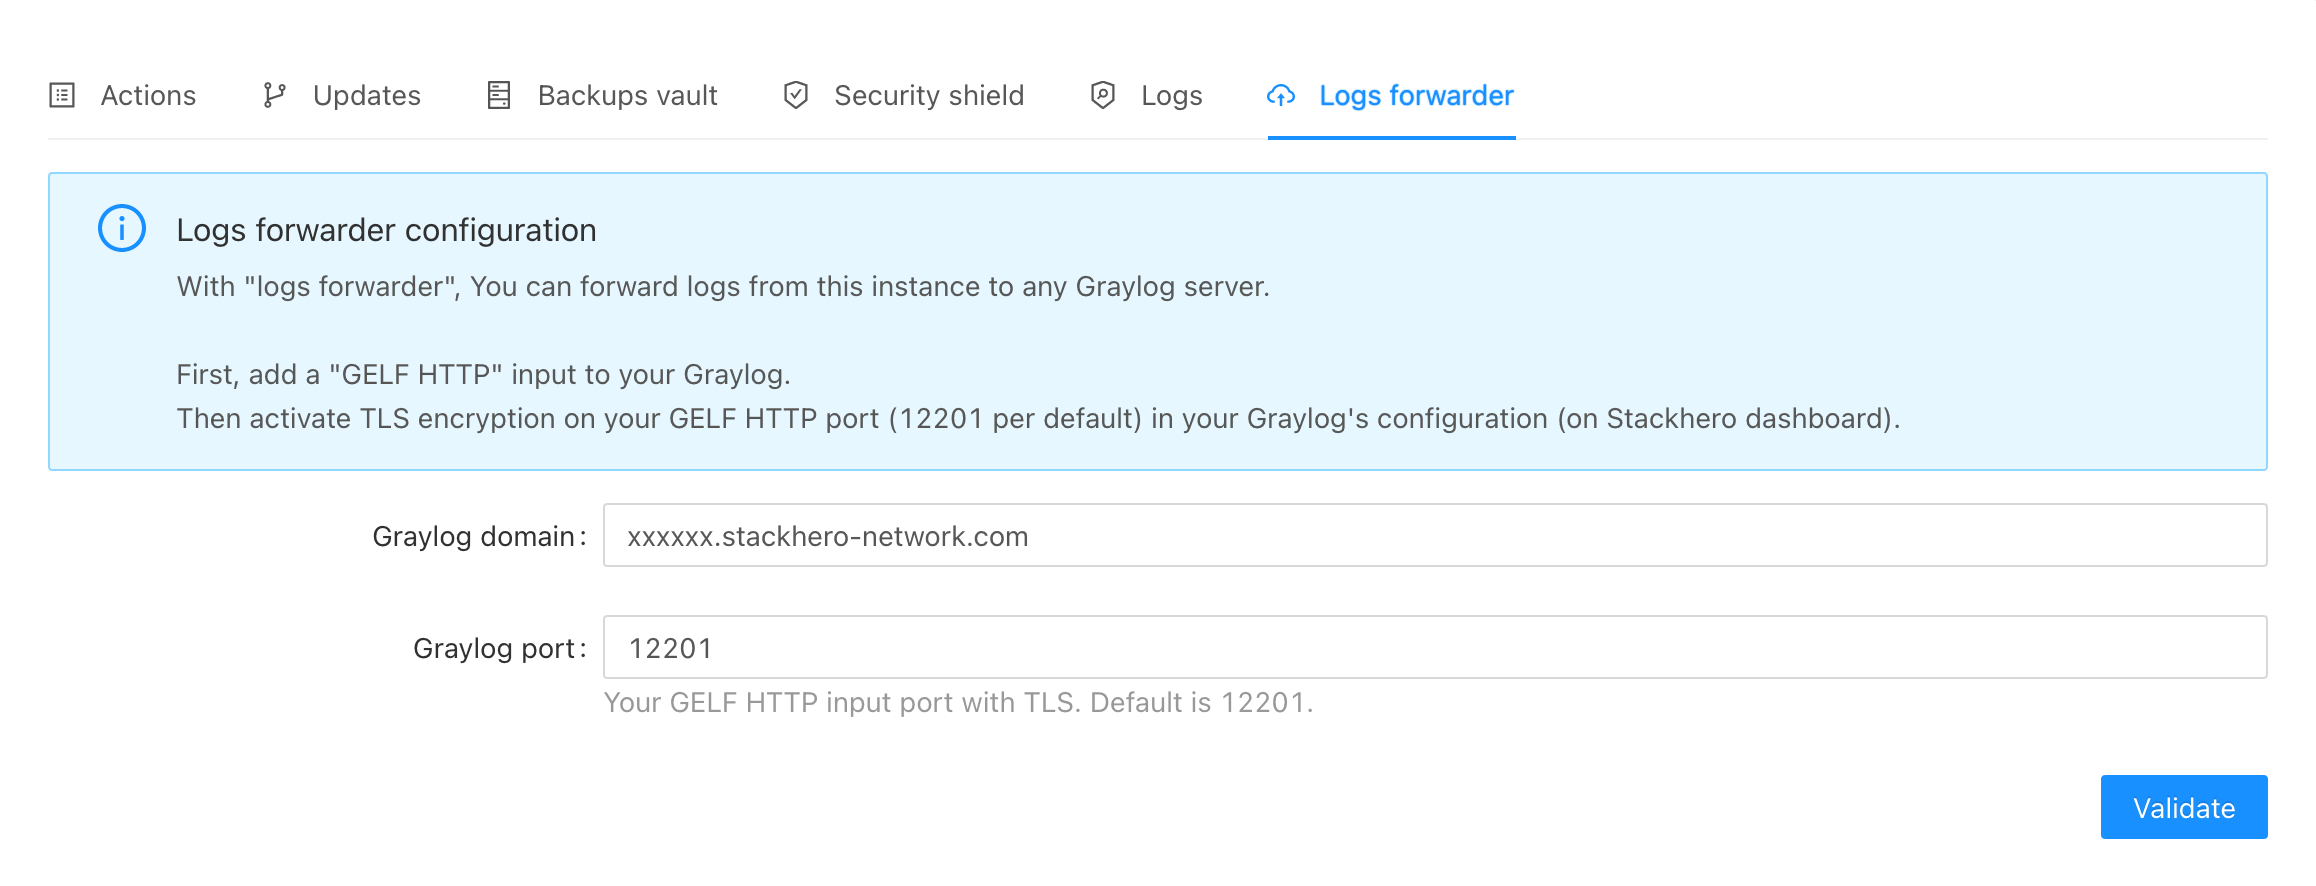Open the Actions tab label
The image size is (2316, 886).
pyautogui.click(x=148, y=95)
